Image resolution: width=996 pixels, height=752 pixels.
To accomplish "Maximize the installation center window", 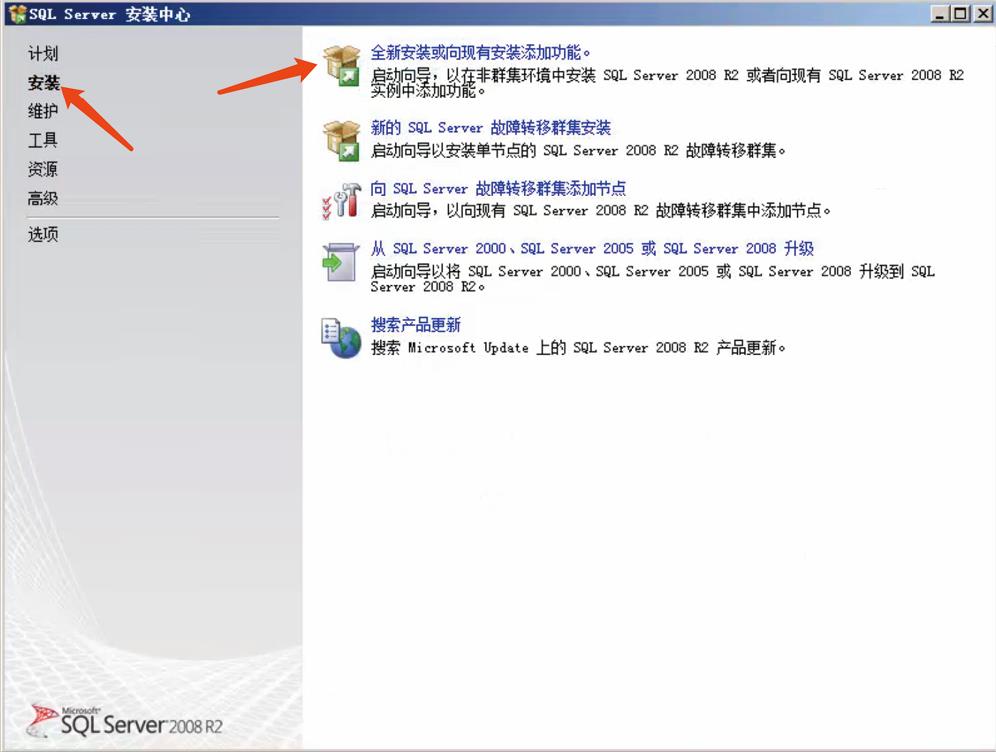I will [960, 13].
